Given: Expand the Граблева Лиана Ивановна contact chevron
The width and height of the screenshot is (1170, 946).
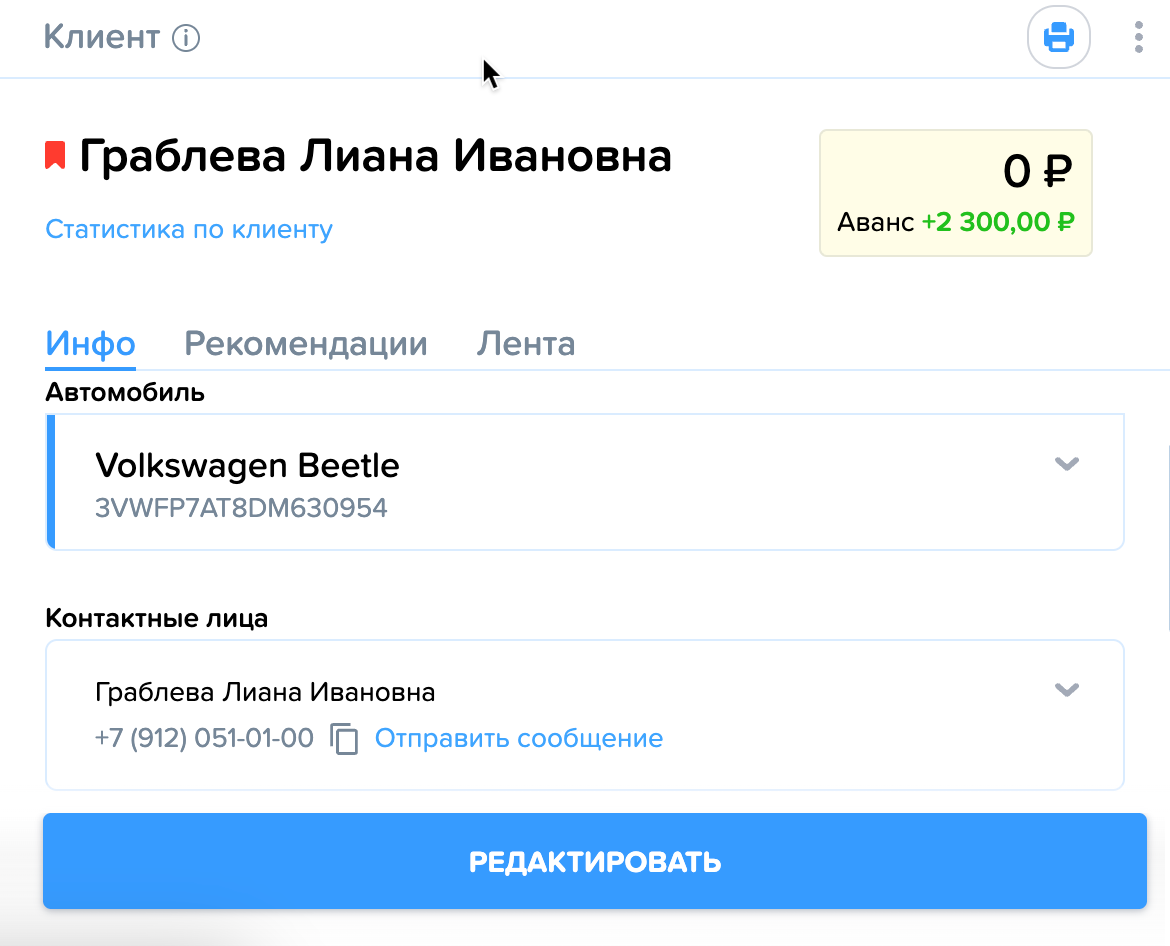Looking at the screenshot, I should (x=1066, y=689).
